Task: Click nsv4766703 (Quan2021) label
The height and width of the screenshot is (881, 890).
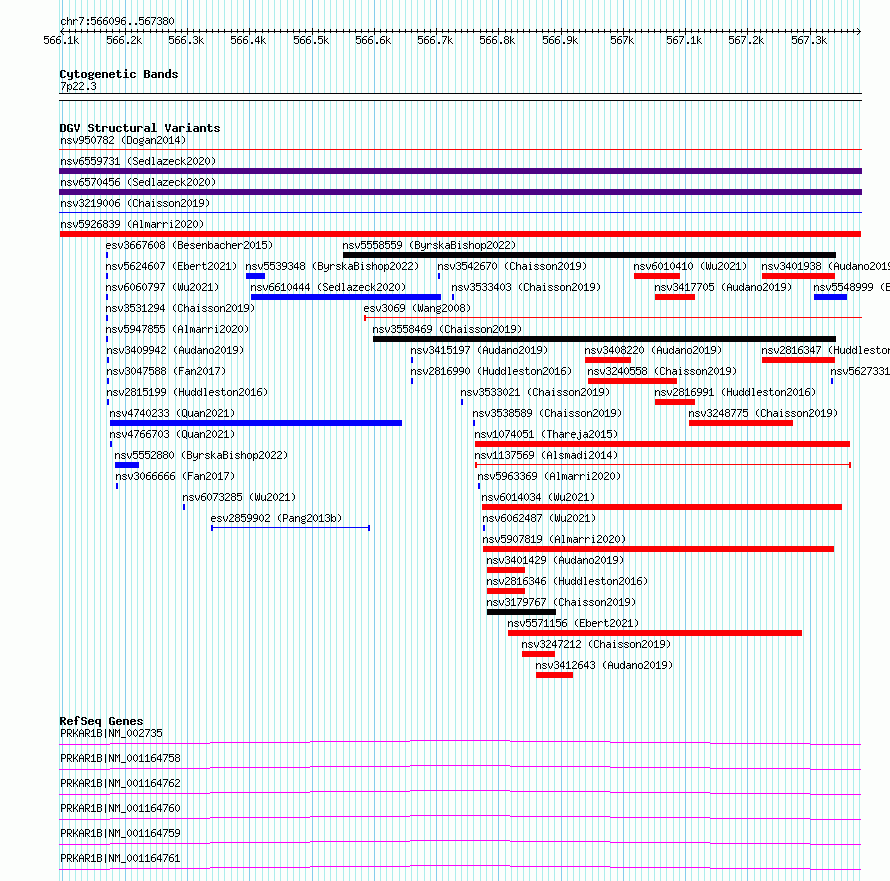Action: click(172, 434)
